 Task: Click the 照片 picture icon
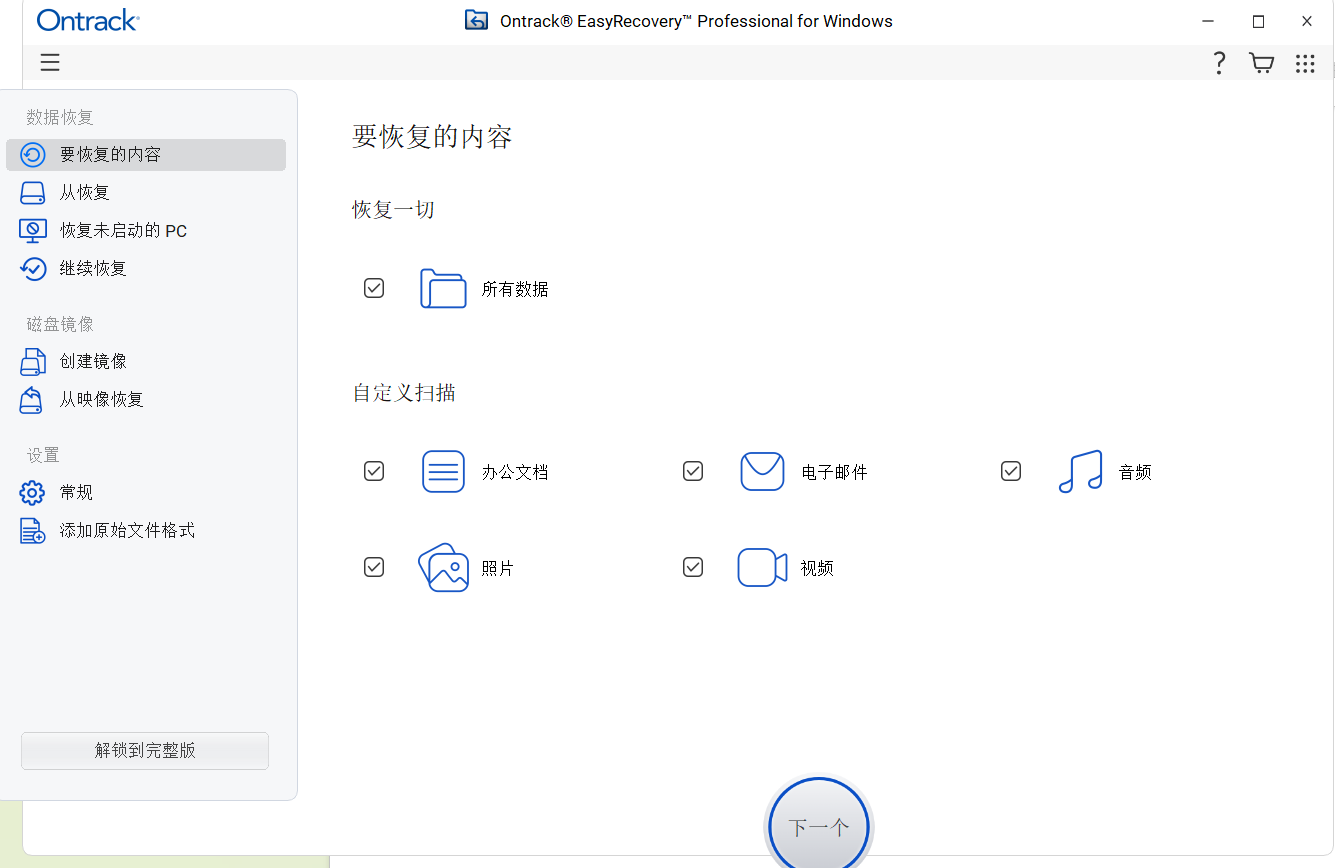click(x=443, y=567)
